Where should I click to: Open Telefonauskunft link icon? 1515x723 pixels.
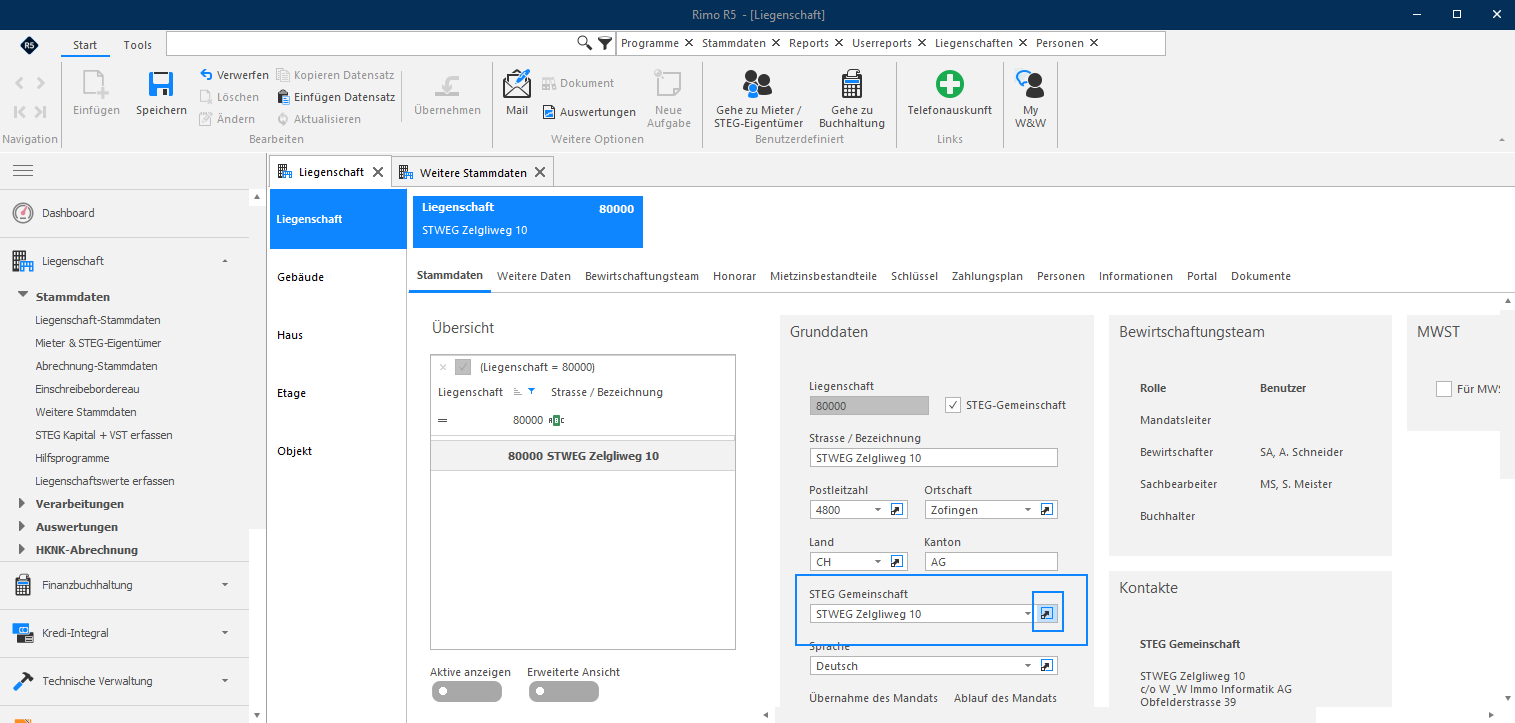tap(949, 84)
